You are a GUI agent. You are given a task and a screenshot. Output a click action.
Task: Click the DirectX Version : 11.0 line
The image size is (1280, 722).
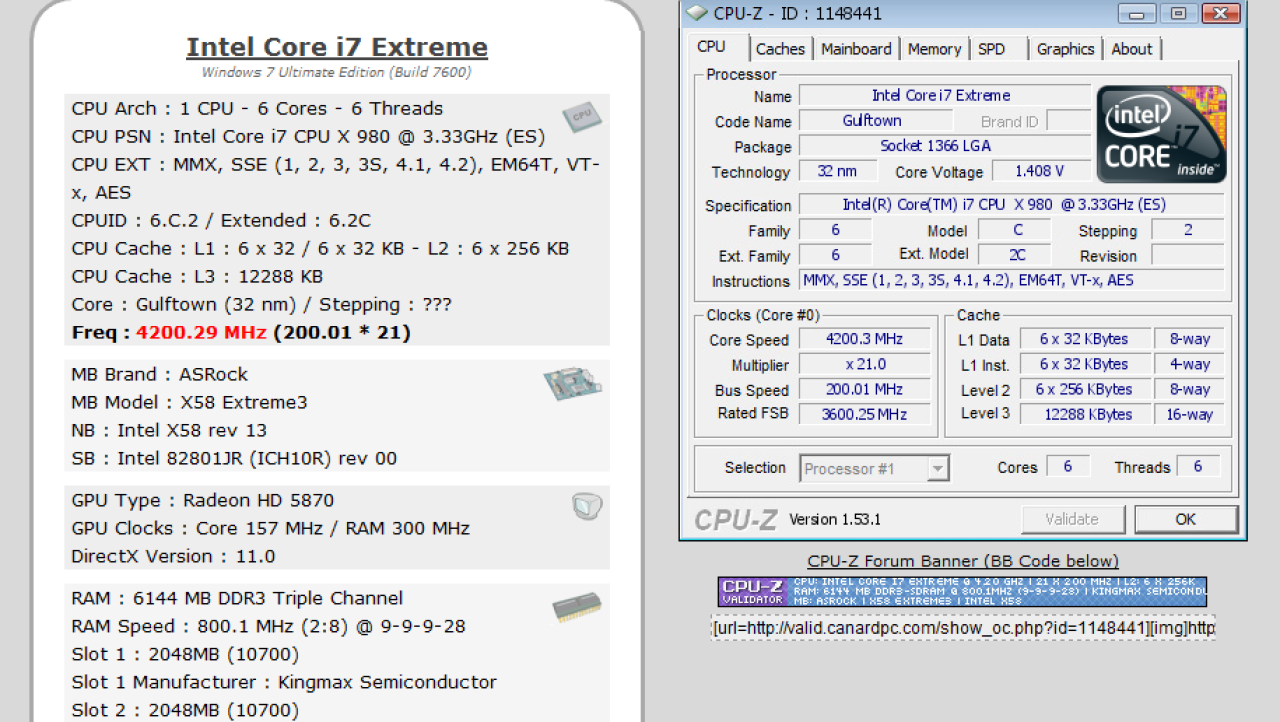click(x=174, y=557)
